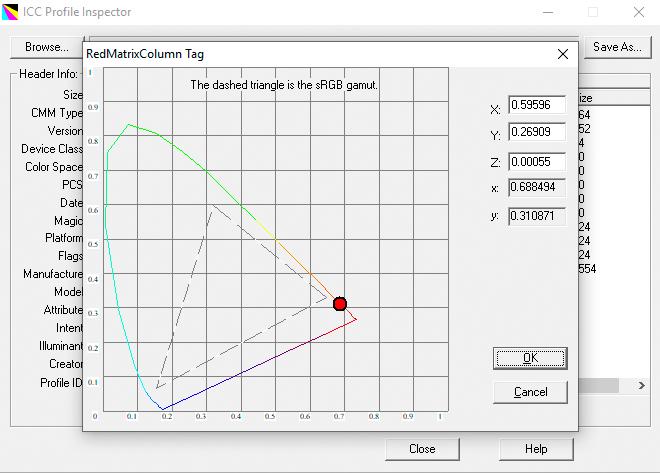Click the ICC Profile Inspector app icon in the title bar
Image resolution: width=660 pixels, height=473 pixels.
click(x=10, y=12)
